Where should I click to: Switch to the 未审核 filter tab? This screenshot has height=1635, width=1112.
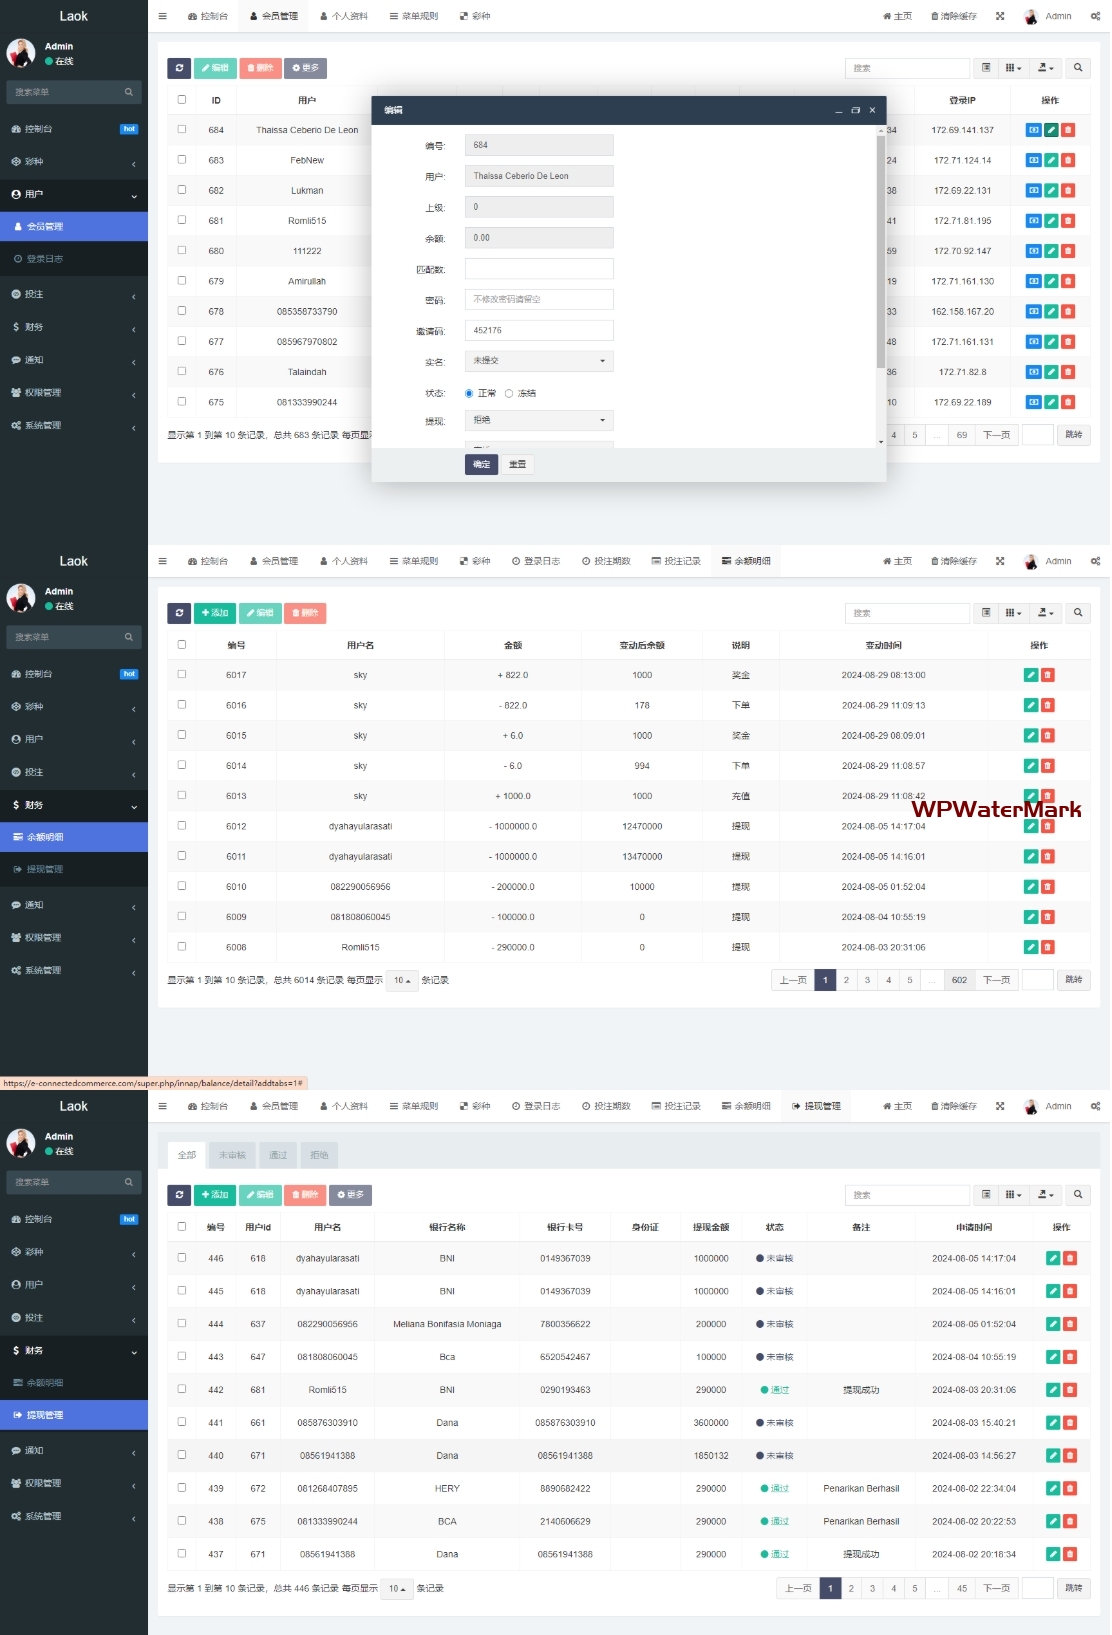click(232, 1155)
